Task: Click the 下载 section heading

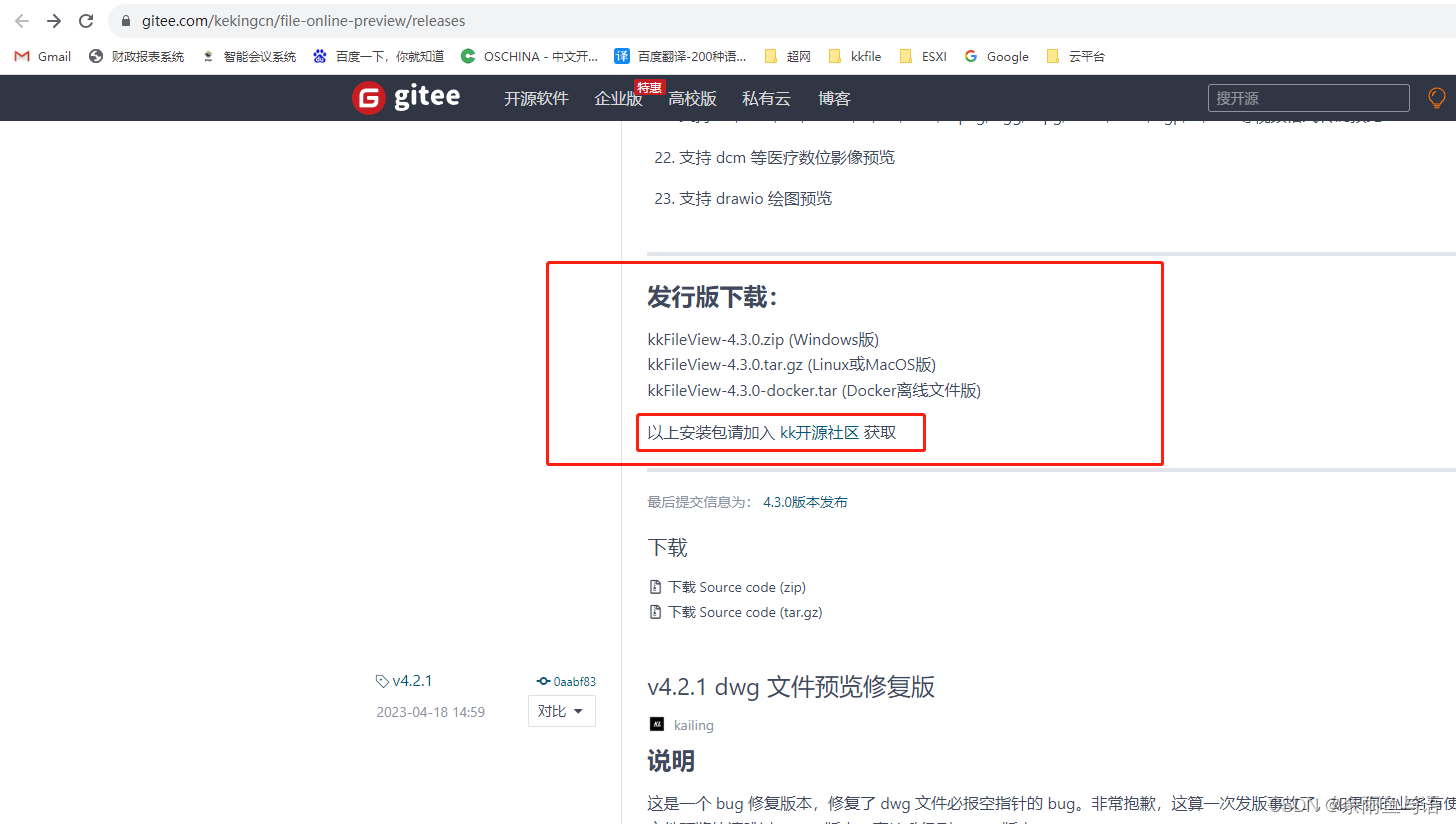Action: click(x=667, y=548)
